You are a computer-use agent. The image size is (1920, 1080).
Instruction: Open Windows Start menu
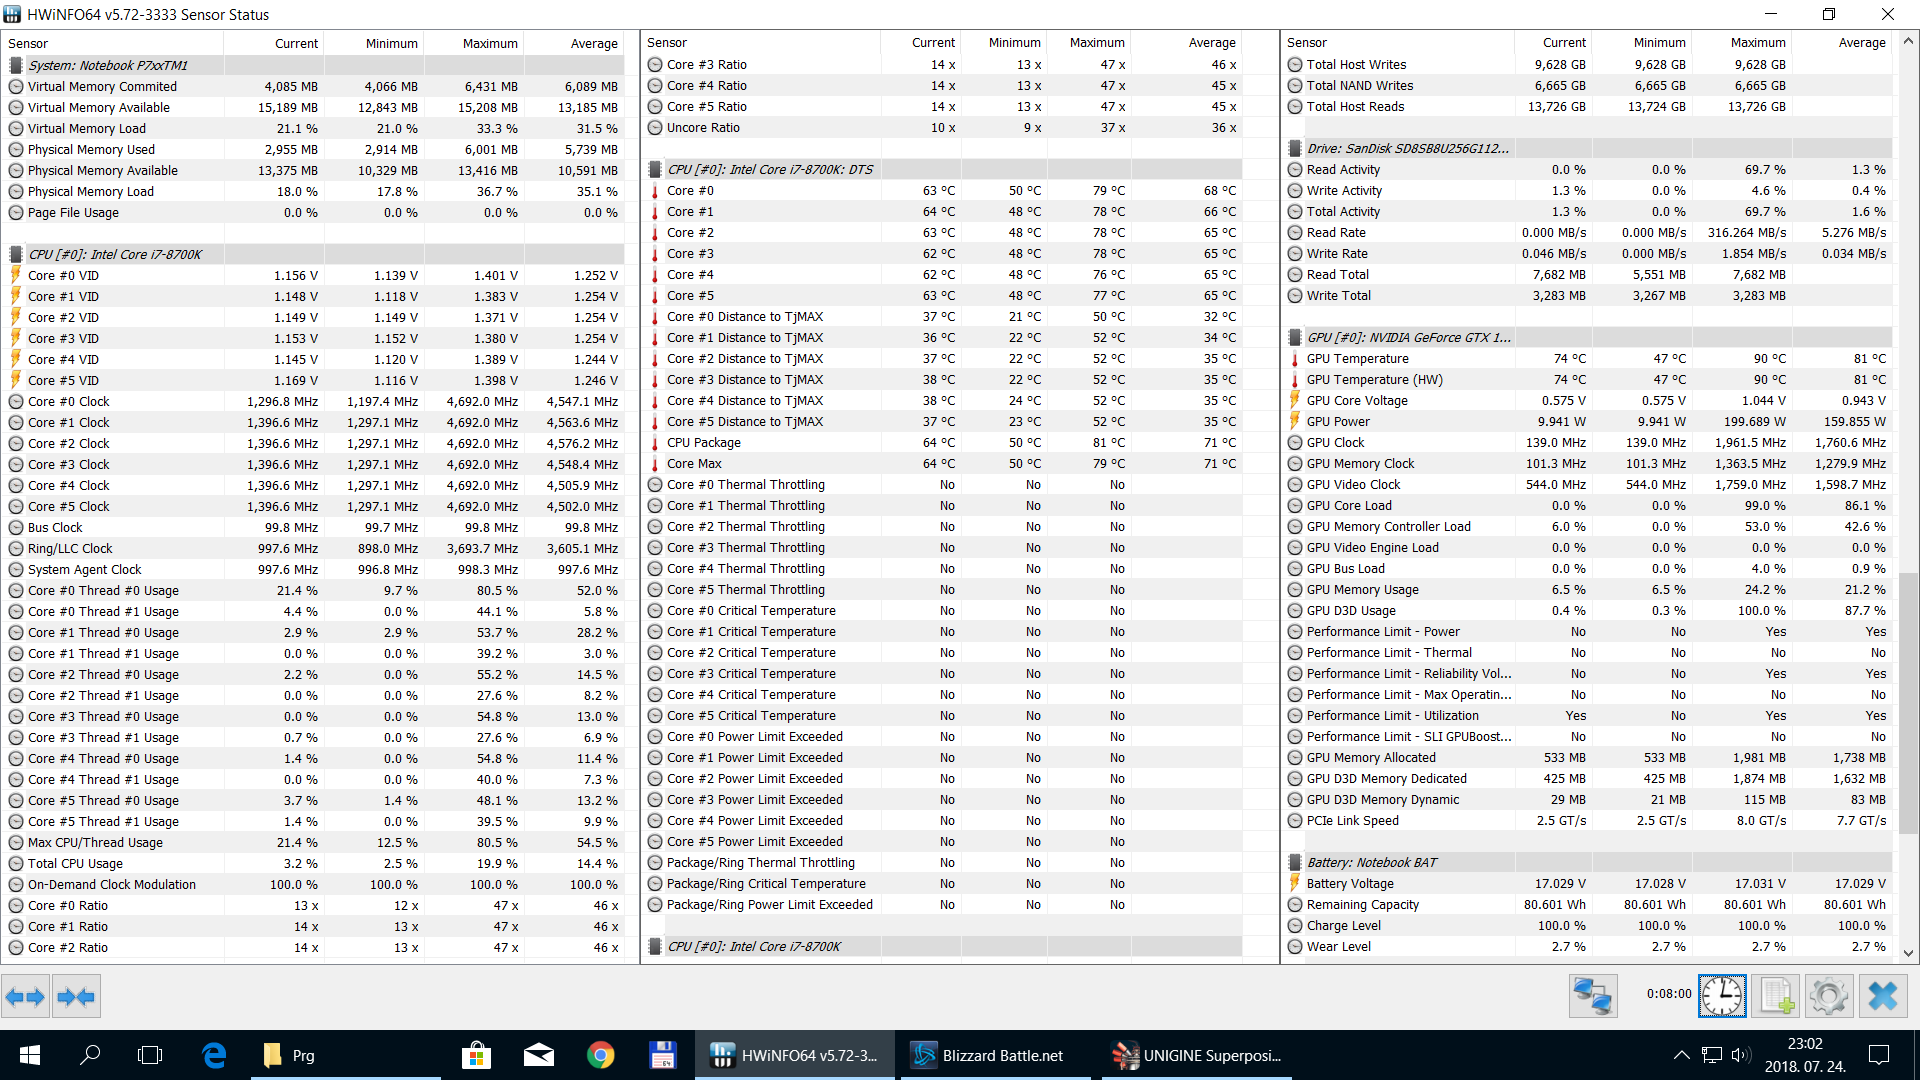(x=30, y=1055)
